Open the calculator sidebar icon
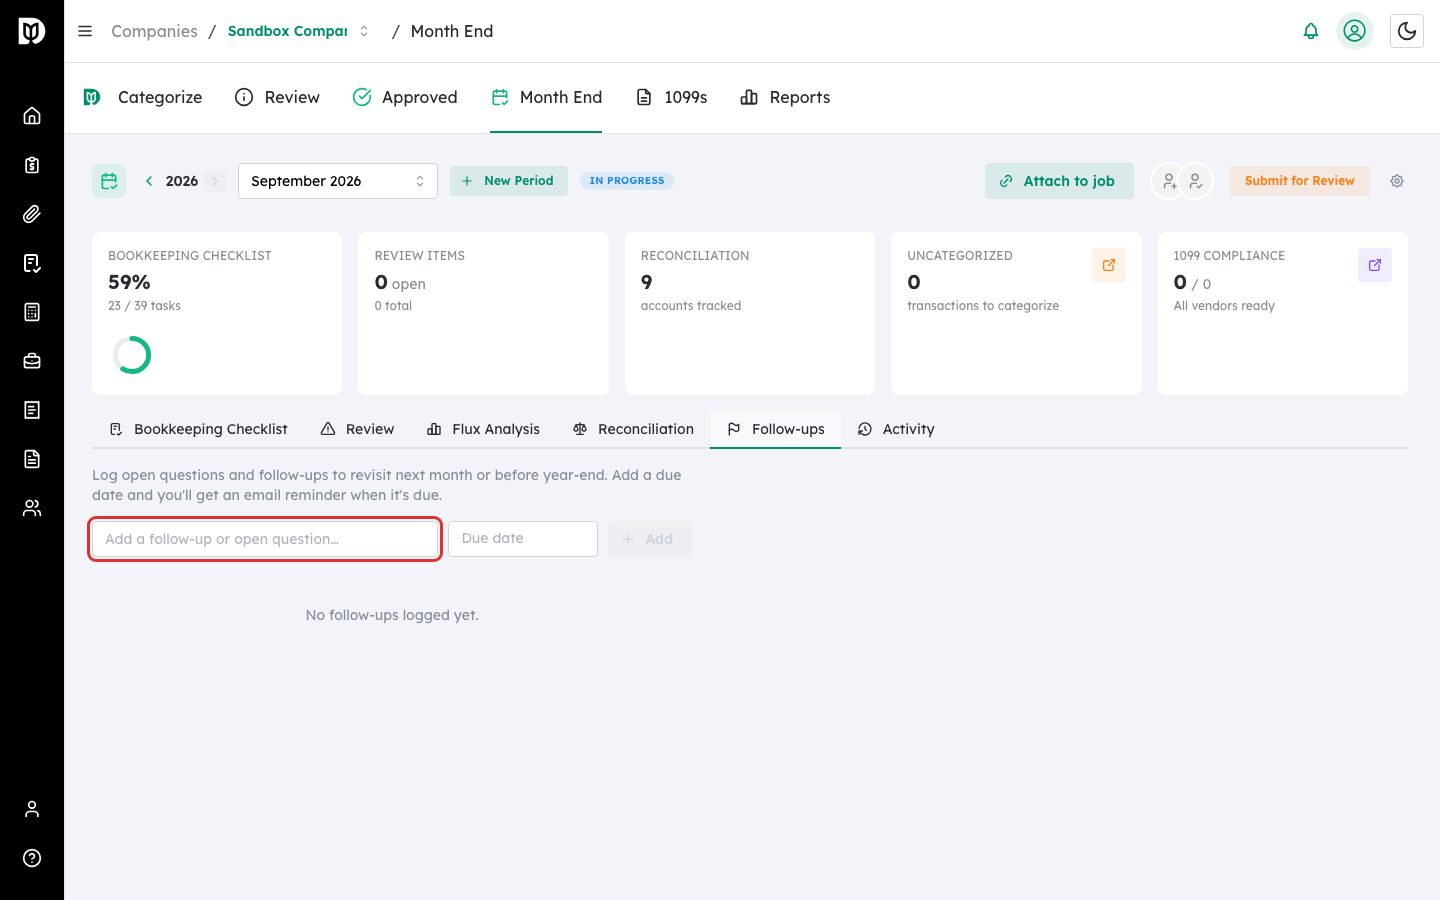1440x900 pixels. click(x=32, y=312)
